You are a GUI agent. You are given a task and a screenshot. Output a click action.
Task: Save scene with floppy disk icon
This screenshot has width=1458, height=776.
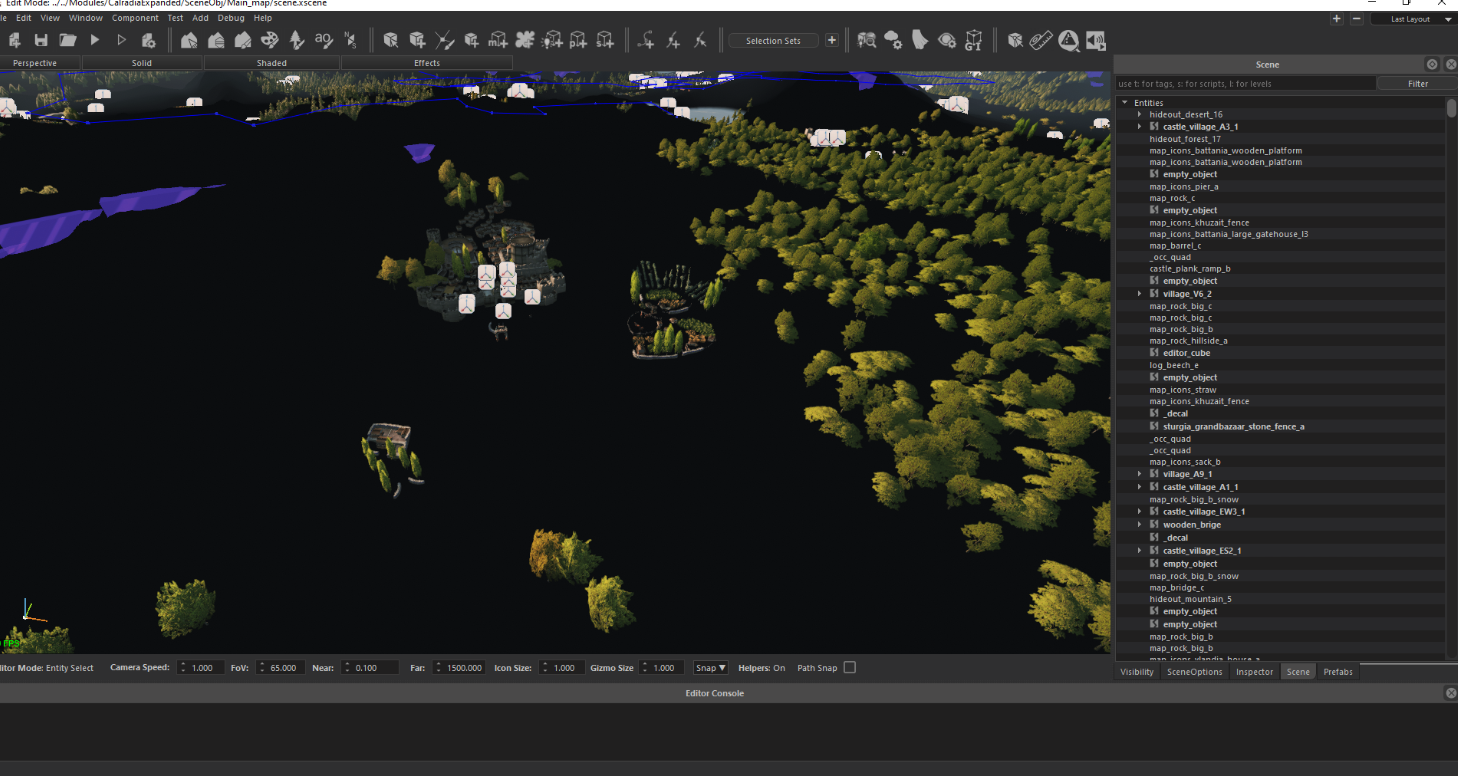pos(41,40)
